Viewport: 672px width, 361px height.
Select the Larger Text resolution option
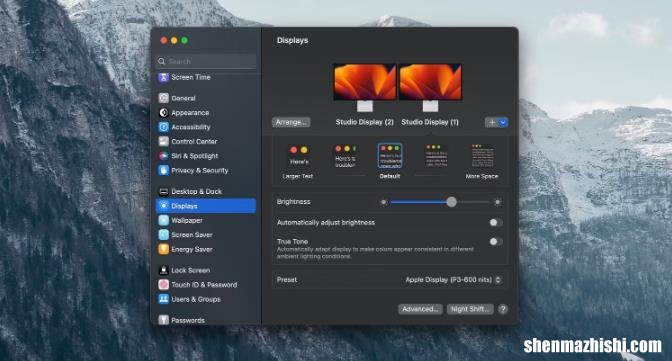click(x=298, y=162)
